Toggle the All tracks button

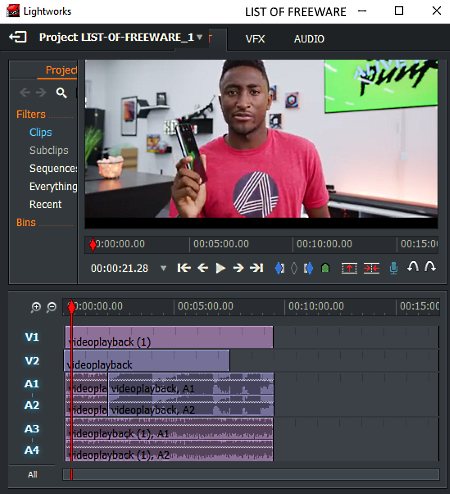click(x=33, y=475)
